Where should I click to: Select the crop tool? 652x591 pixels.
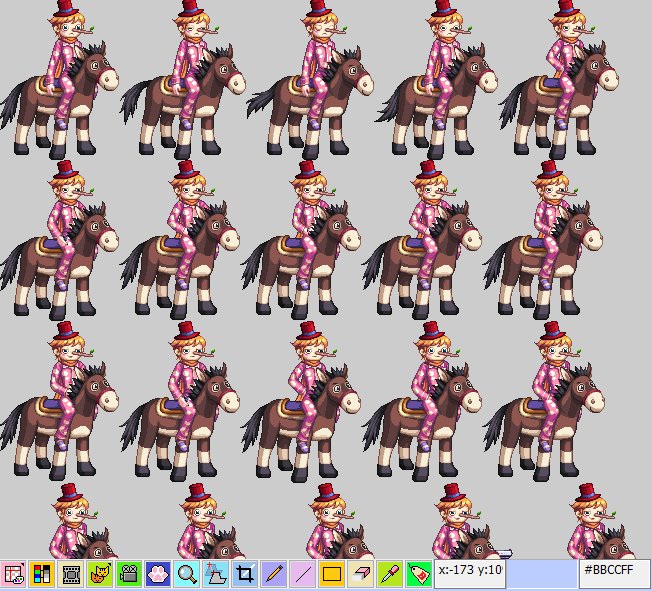(x=244, y=574)
